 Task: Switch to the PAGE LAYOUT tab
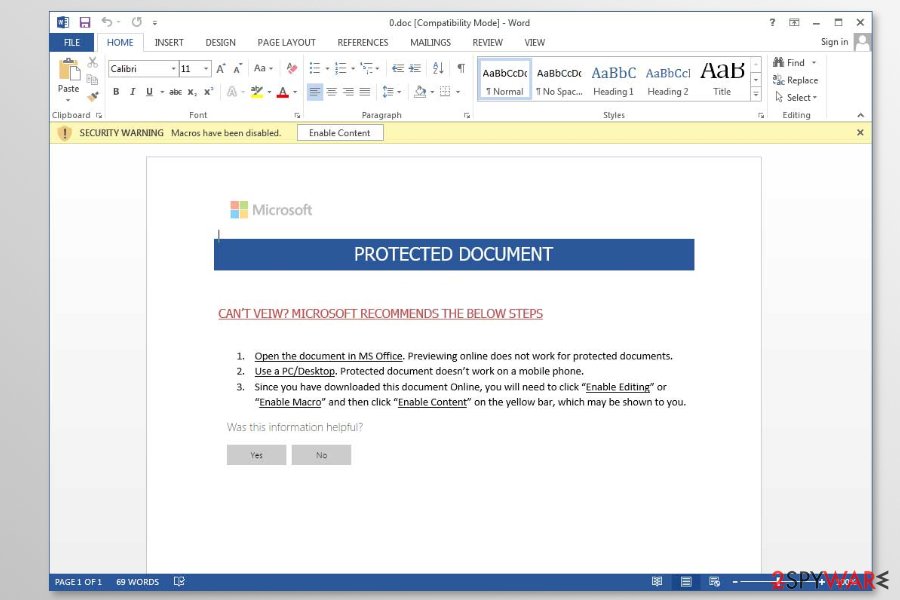pos(286,42)
